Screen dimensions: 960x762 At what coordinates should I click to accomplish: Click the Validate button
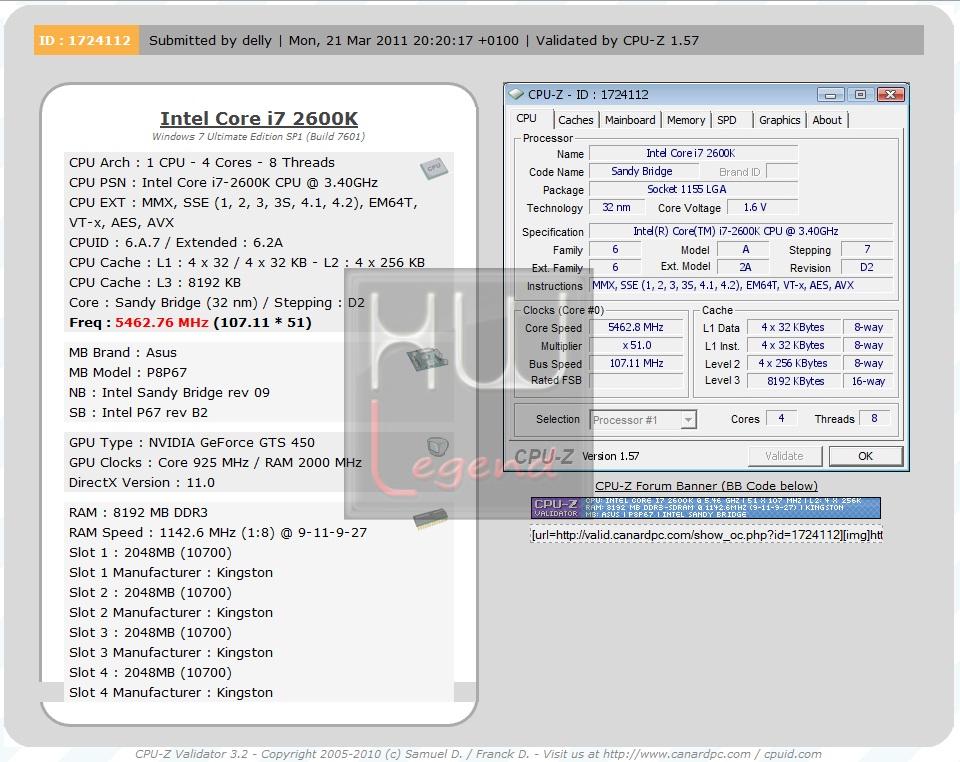click(x=784, y=456)
